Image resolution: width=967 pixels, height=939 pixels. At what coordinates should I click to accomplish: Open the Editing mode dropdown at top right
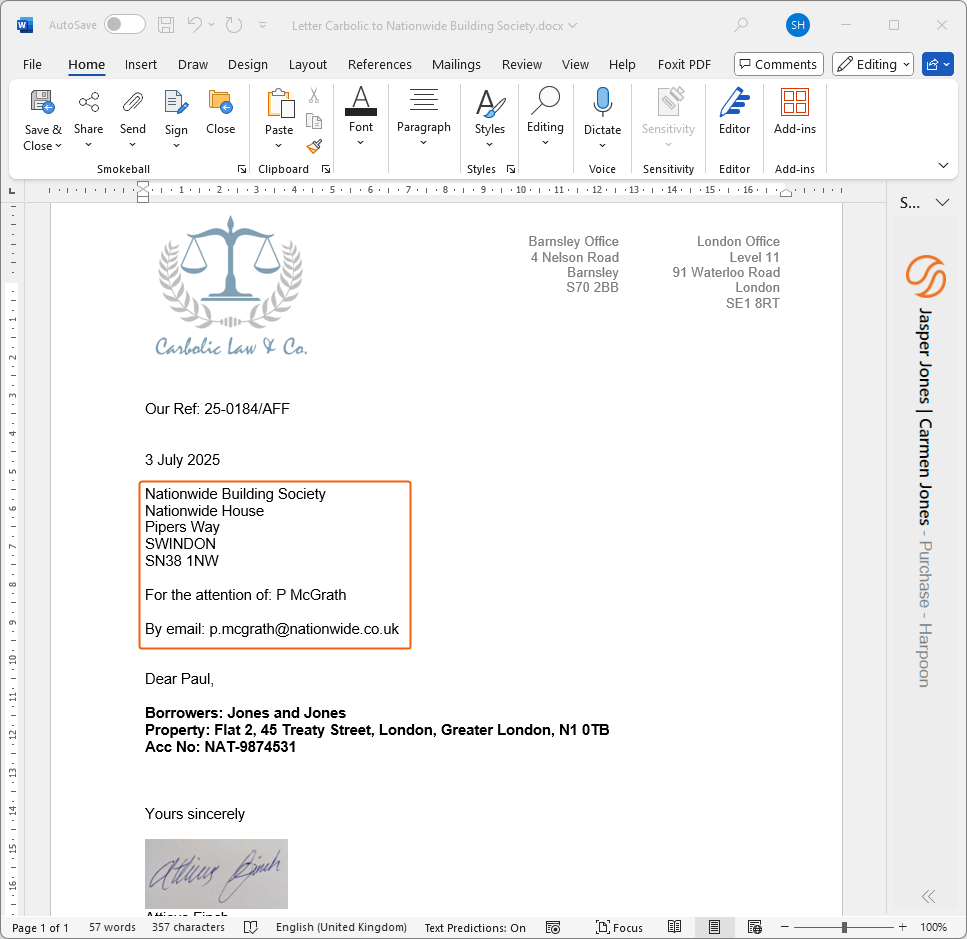click(x=873, y=64)
